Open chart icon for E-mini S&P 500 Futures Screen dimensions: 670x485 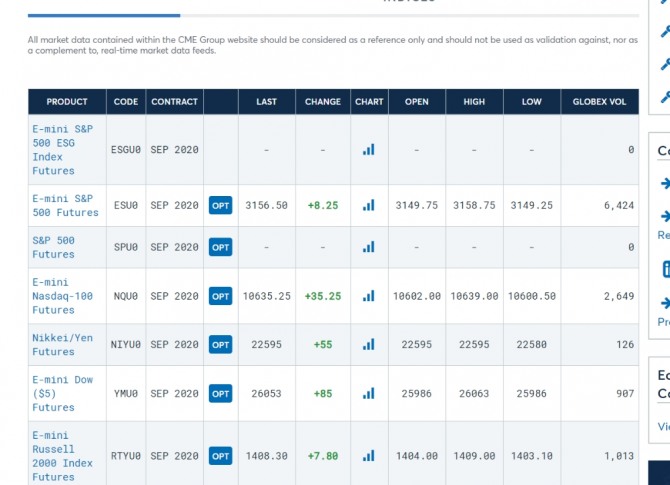[x=369, y=205]
